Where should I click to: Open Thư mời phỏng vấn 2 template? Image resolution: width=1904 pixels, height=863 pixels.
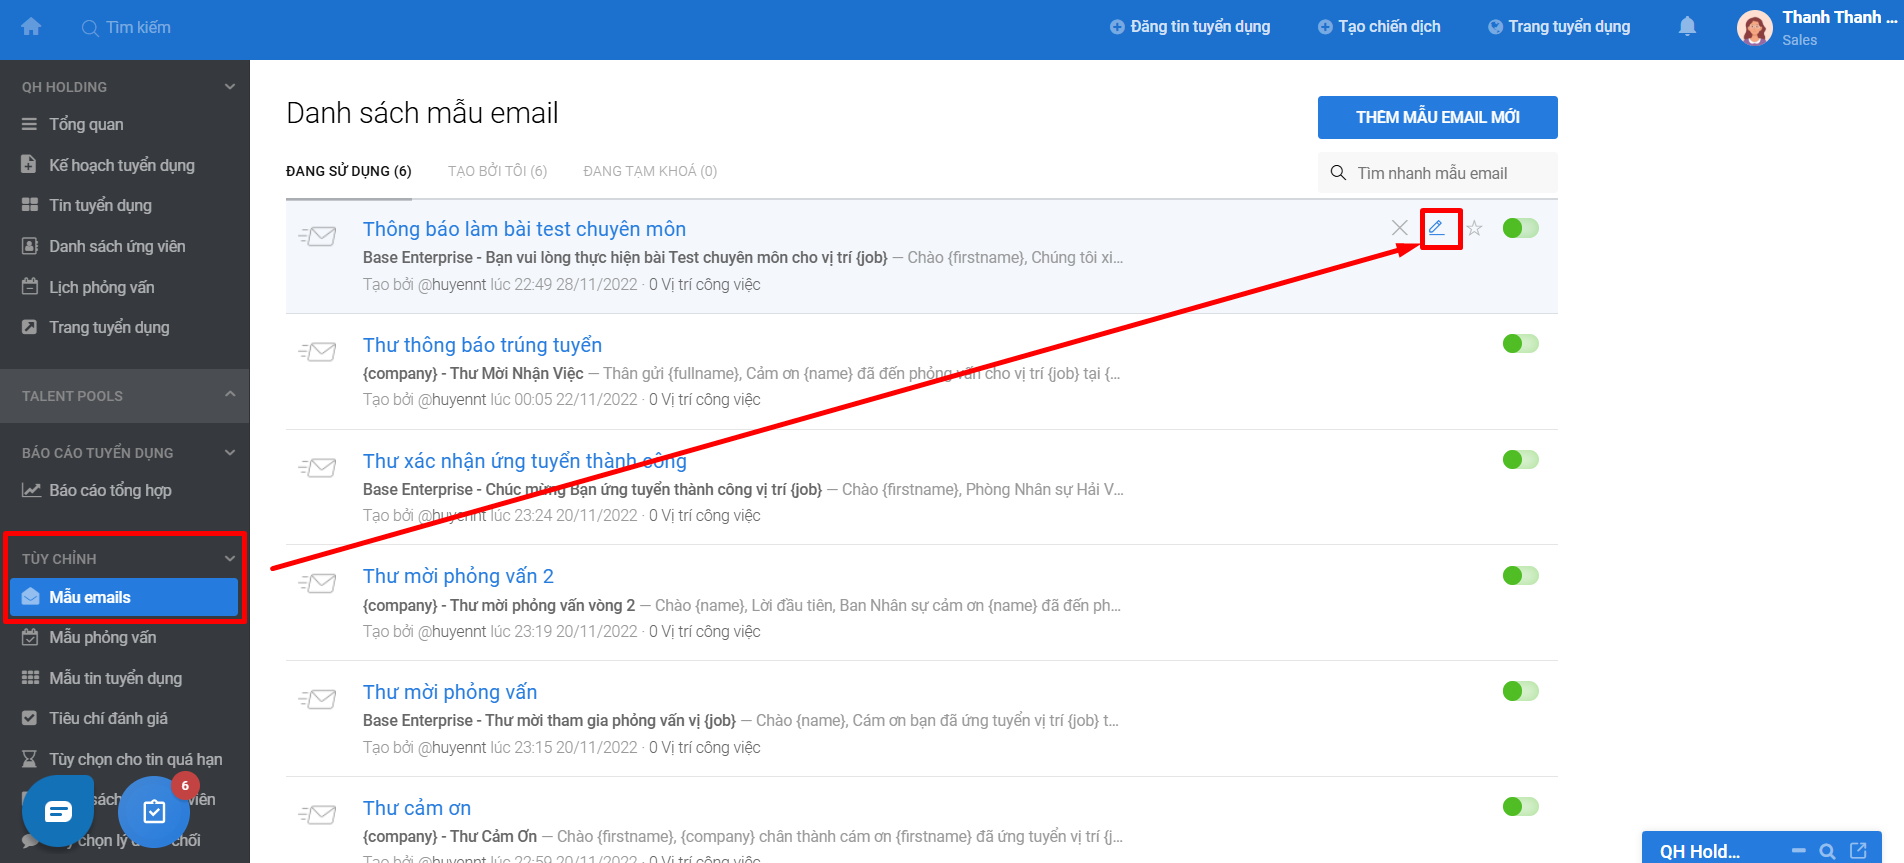[458, 576]
